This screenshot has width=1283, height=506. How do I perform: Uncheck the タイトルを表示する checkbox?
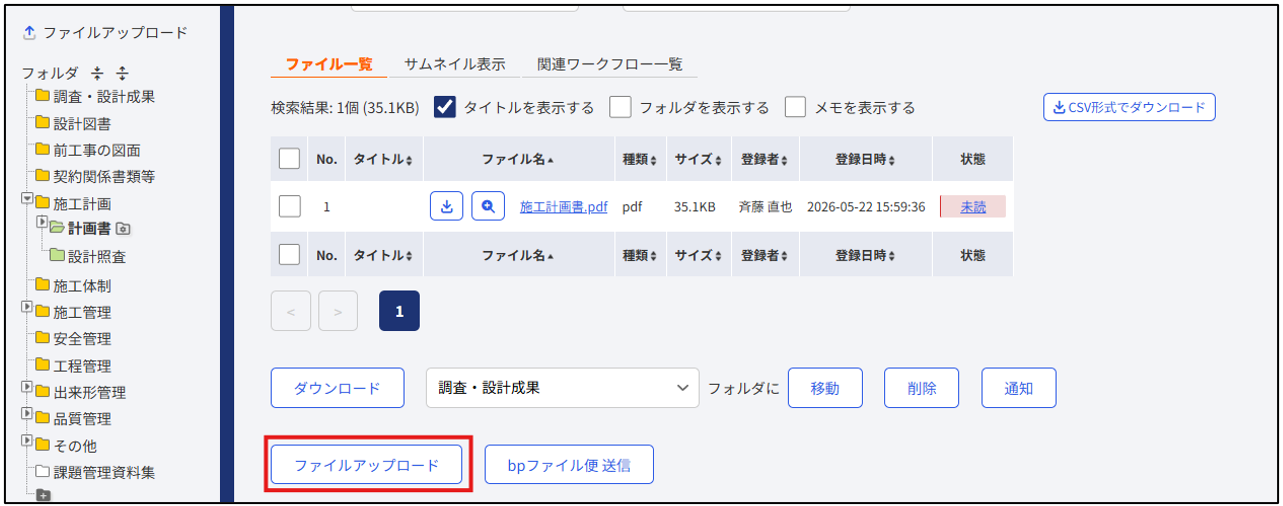click(445, 107)
